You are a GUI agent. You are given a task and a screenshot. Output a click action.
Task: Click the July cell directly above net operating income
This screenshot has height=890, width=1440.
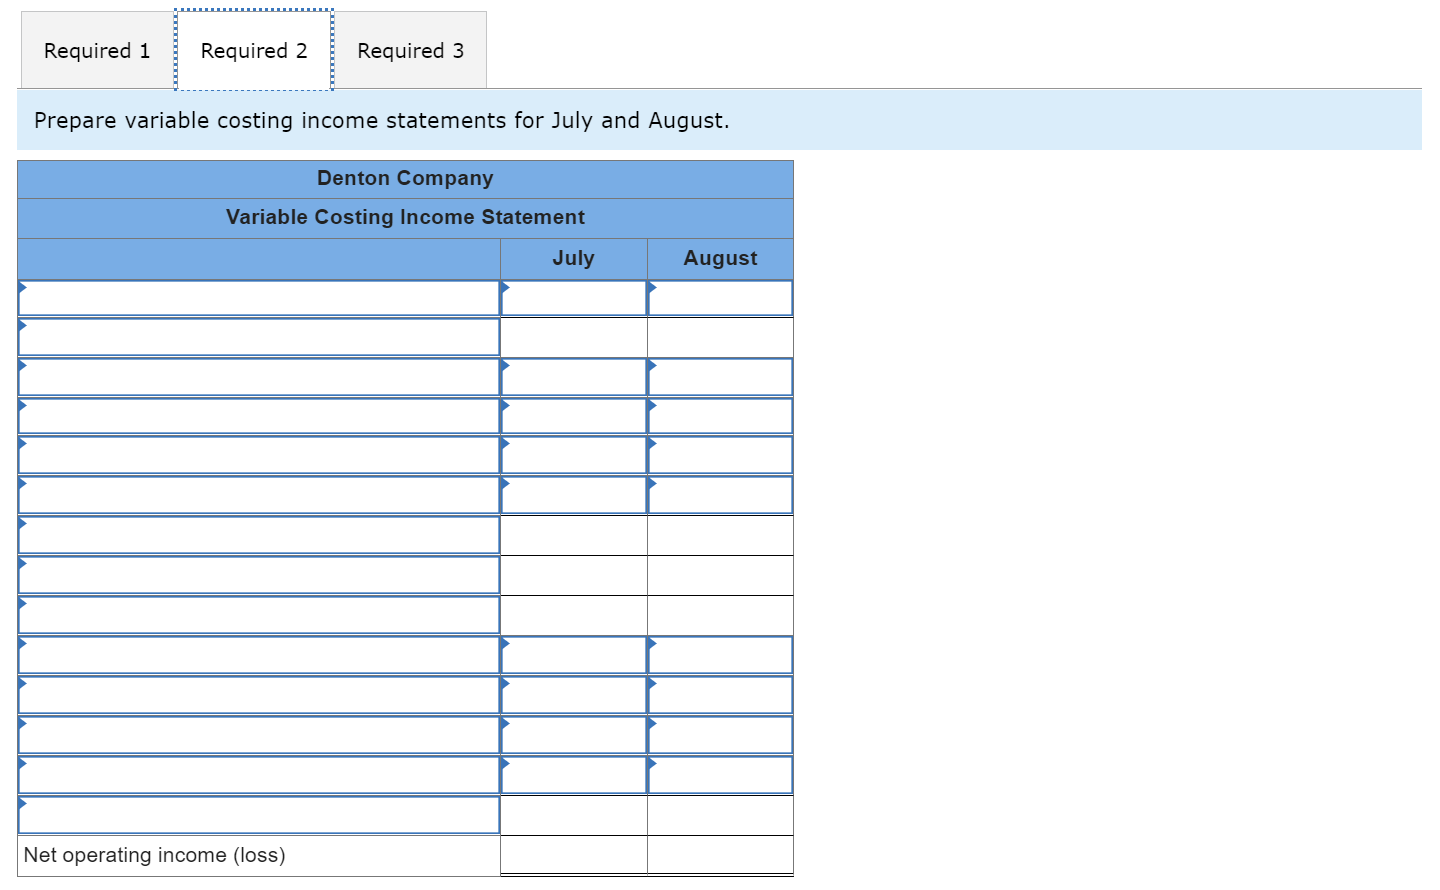(x=574, y=815)
